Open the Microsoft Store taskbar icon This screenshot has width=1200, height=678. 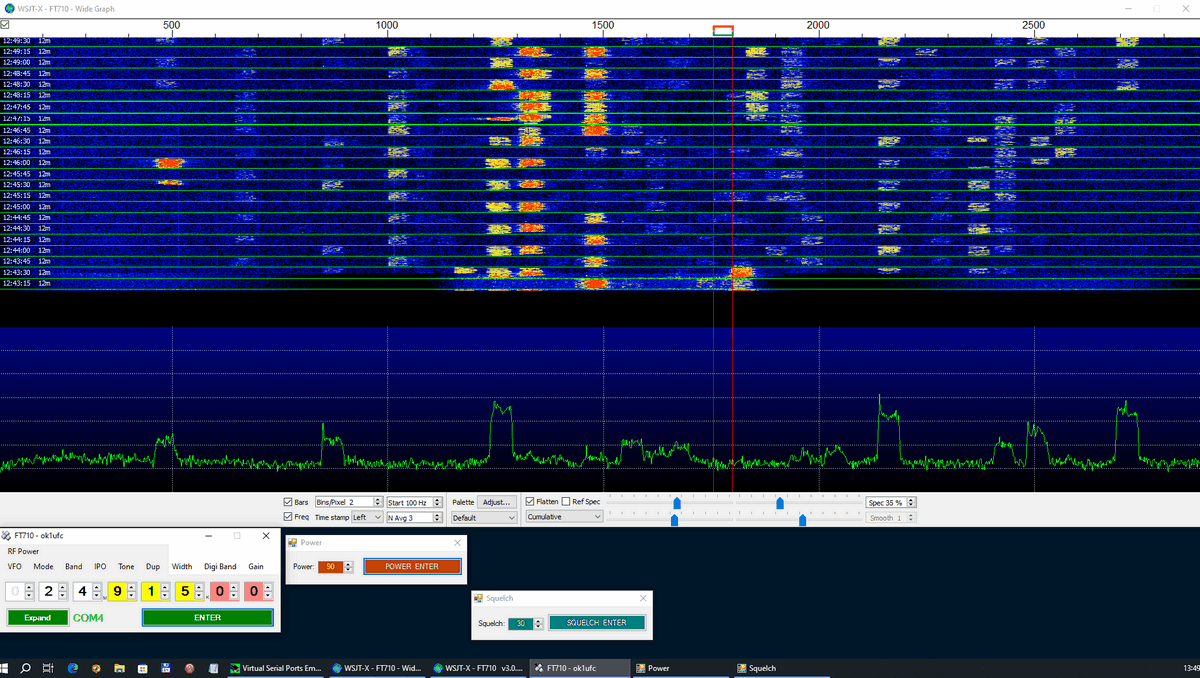tap(142, 668)
